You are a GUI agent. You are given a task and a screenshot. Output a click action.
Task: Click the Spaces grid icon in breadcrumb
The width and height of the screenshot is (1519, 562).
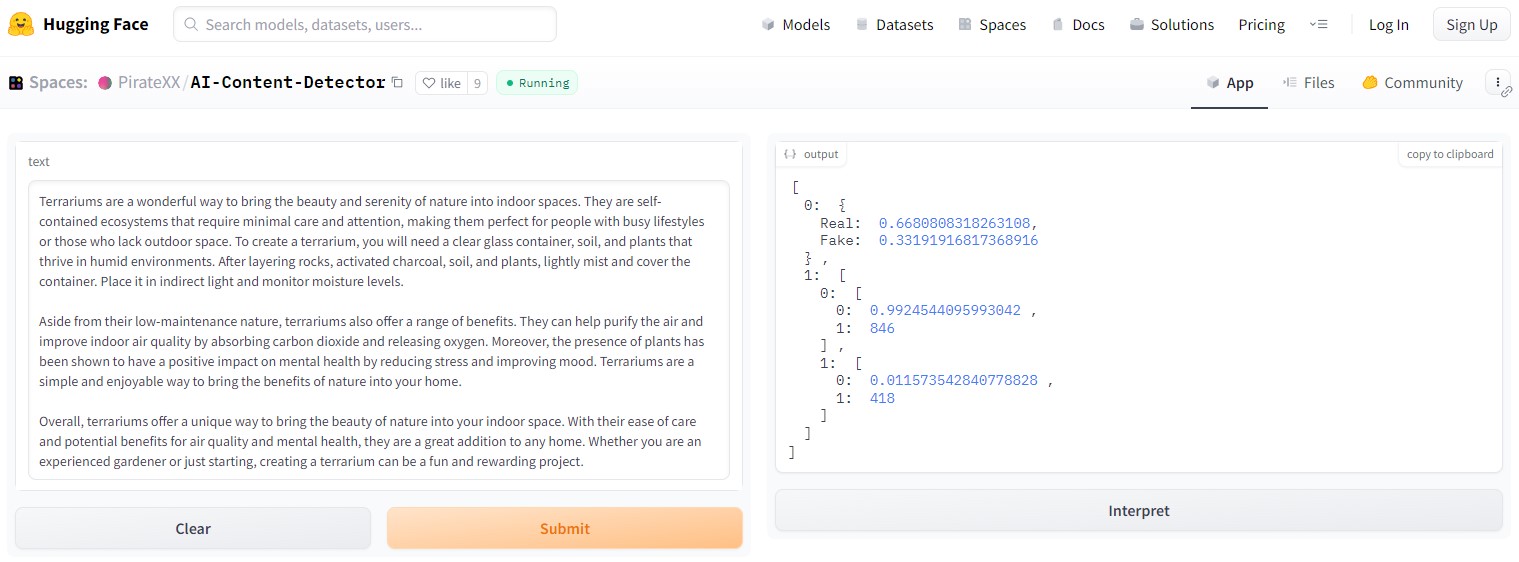tap(16, 83)
